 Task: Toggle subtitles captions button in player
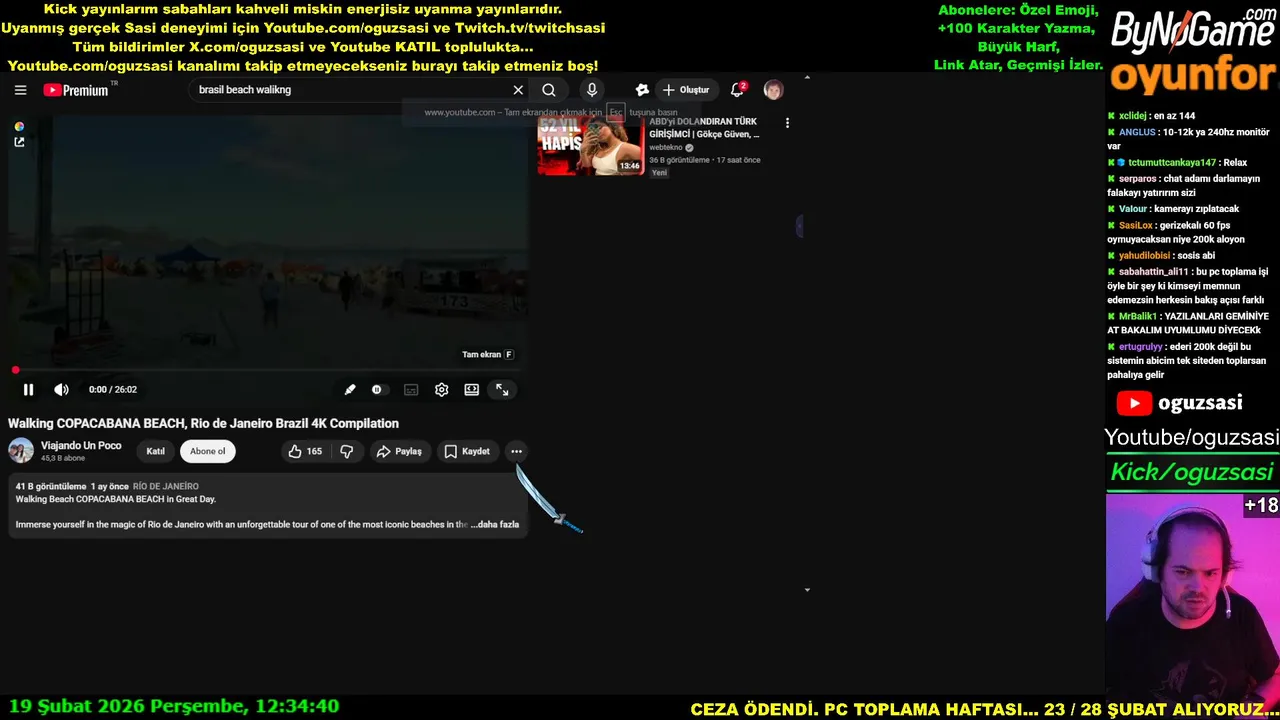click(411, 390)
